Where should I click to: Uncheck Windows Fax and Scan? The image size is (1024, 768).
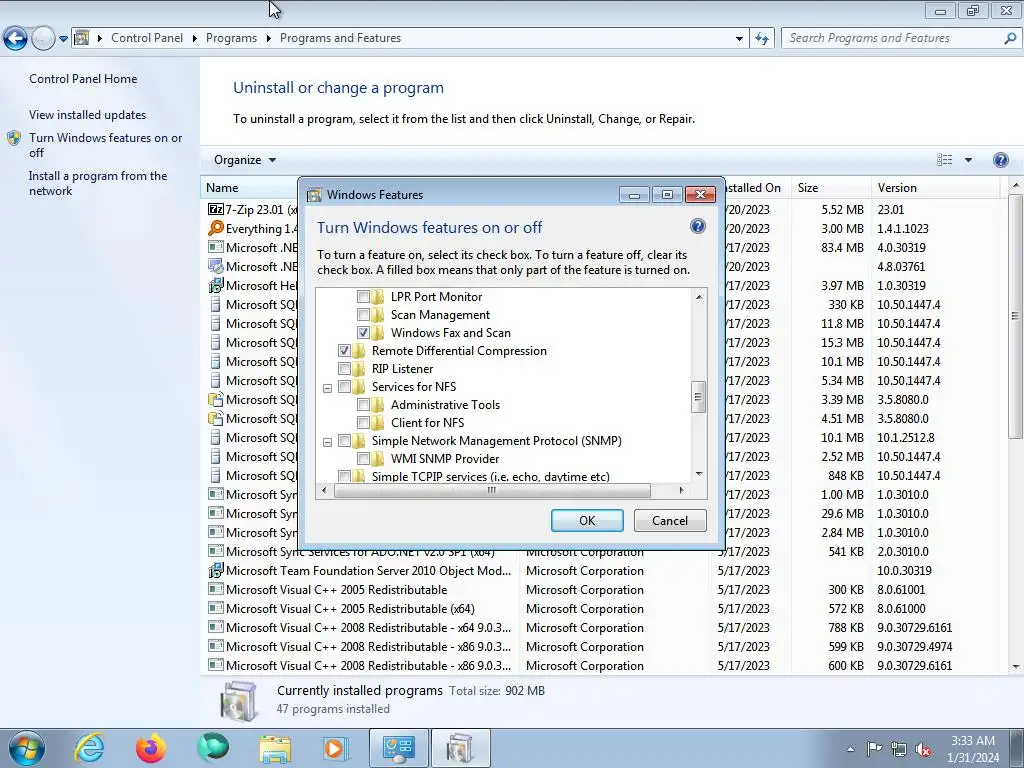point(363,332)
